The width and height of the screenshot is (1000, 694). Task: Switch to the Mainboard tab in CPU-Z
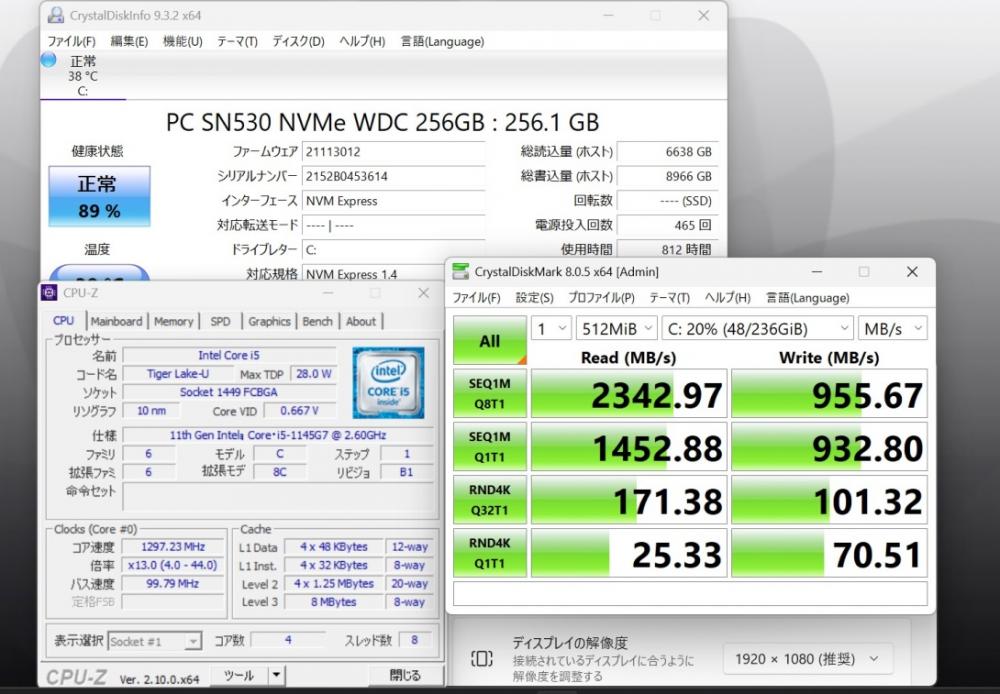116,321
